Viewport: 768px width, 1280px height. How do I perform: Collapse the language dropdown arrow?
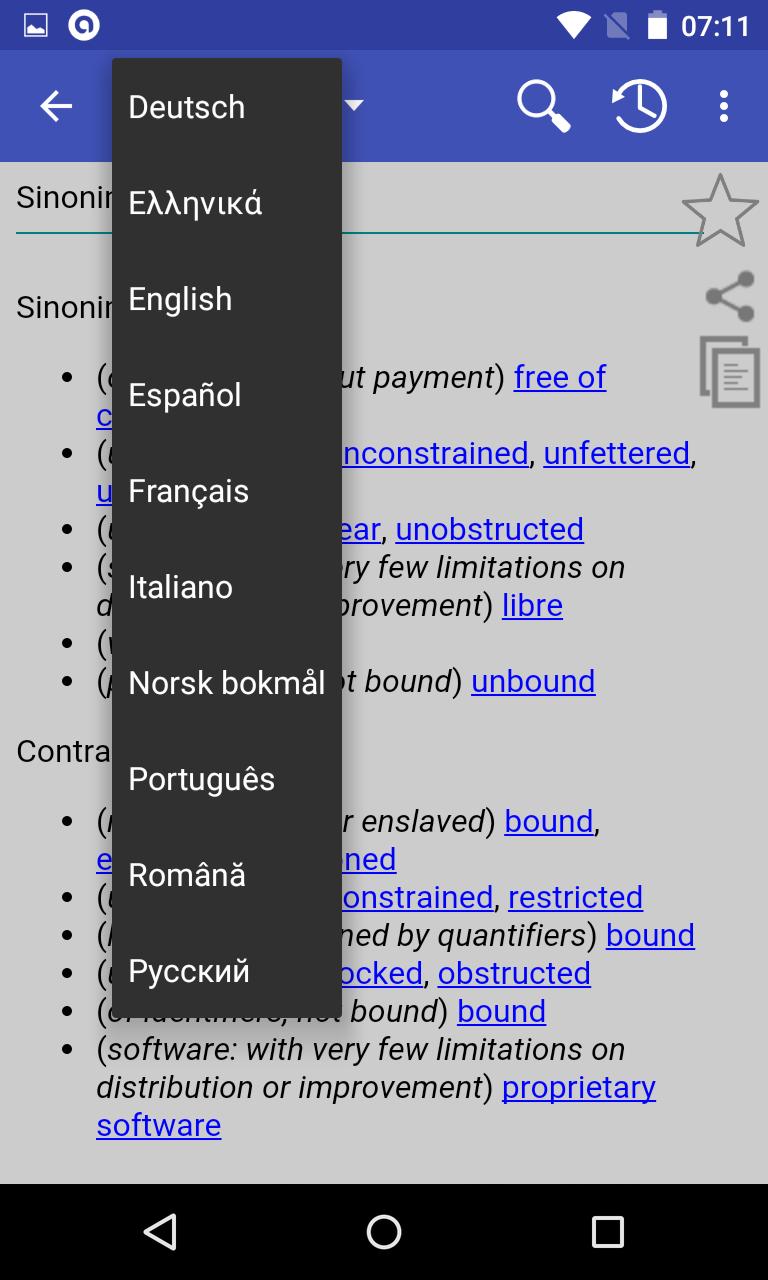click(x=354, y=105)
